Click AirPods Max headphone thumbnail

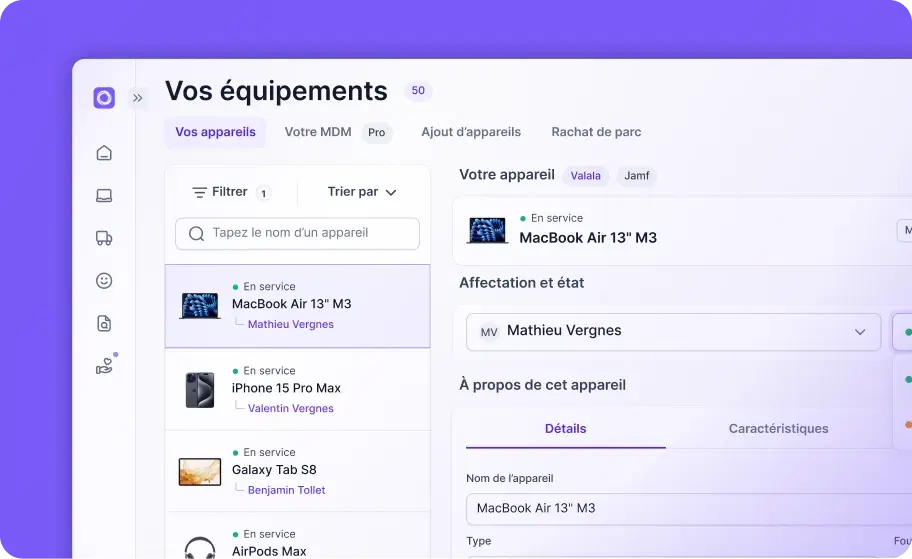click(x=200, y=548)
